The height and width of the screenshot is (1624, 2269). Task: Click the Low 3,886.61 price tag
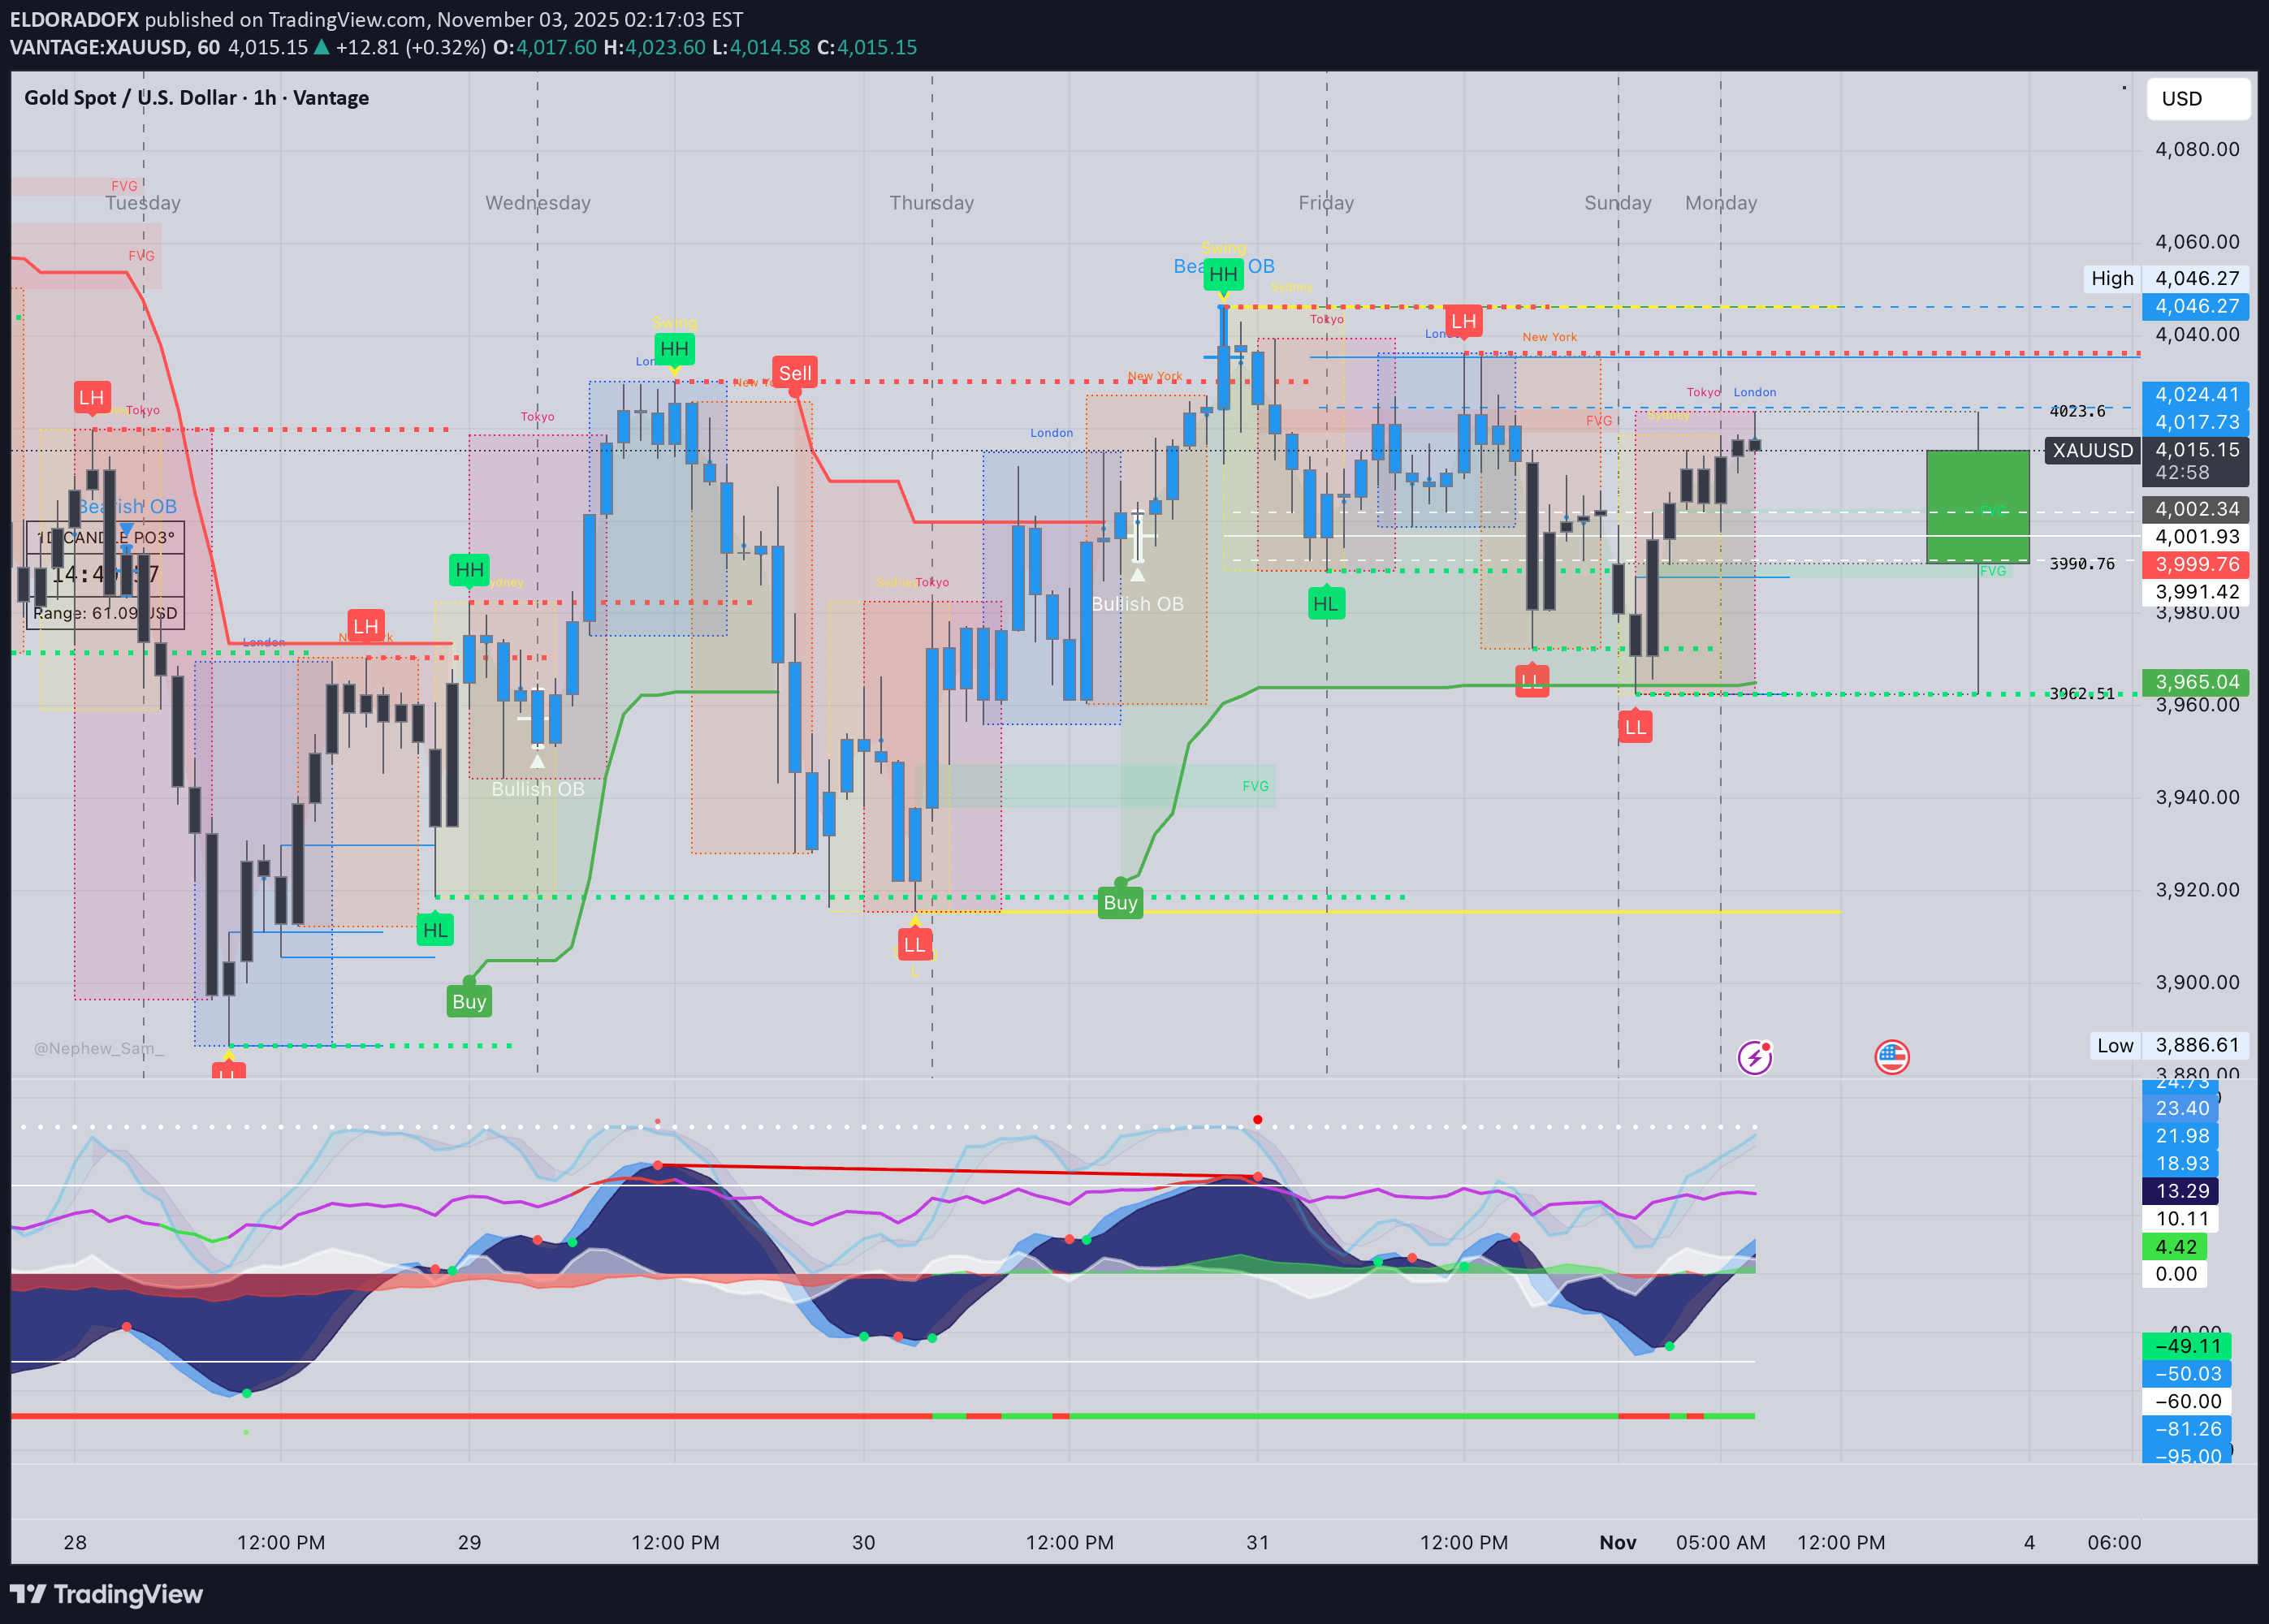point(2168,1045)
